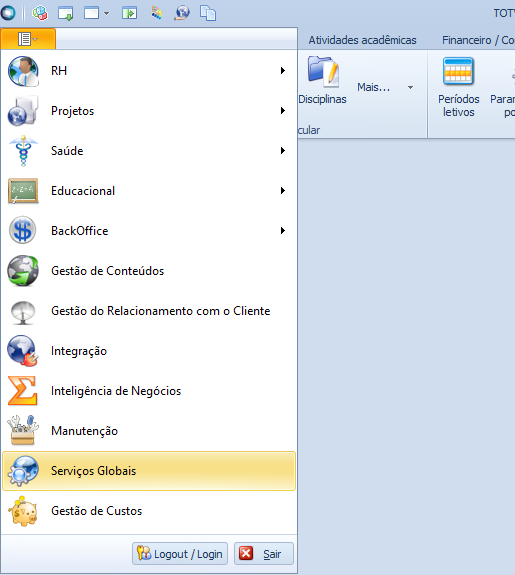Screen dimensions: 515x575
Task: Expand the BackOffice submenu arrow
Action: coord(282,230)
